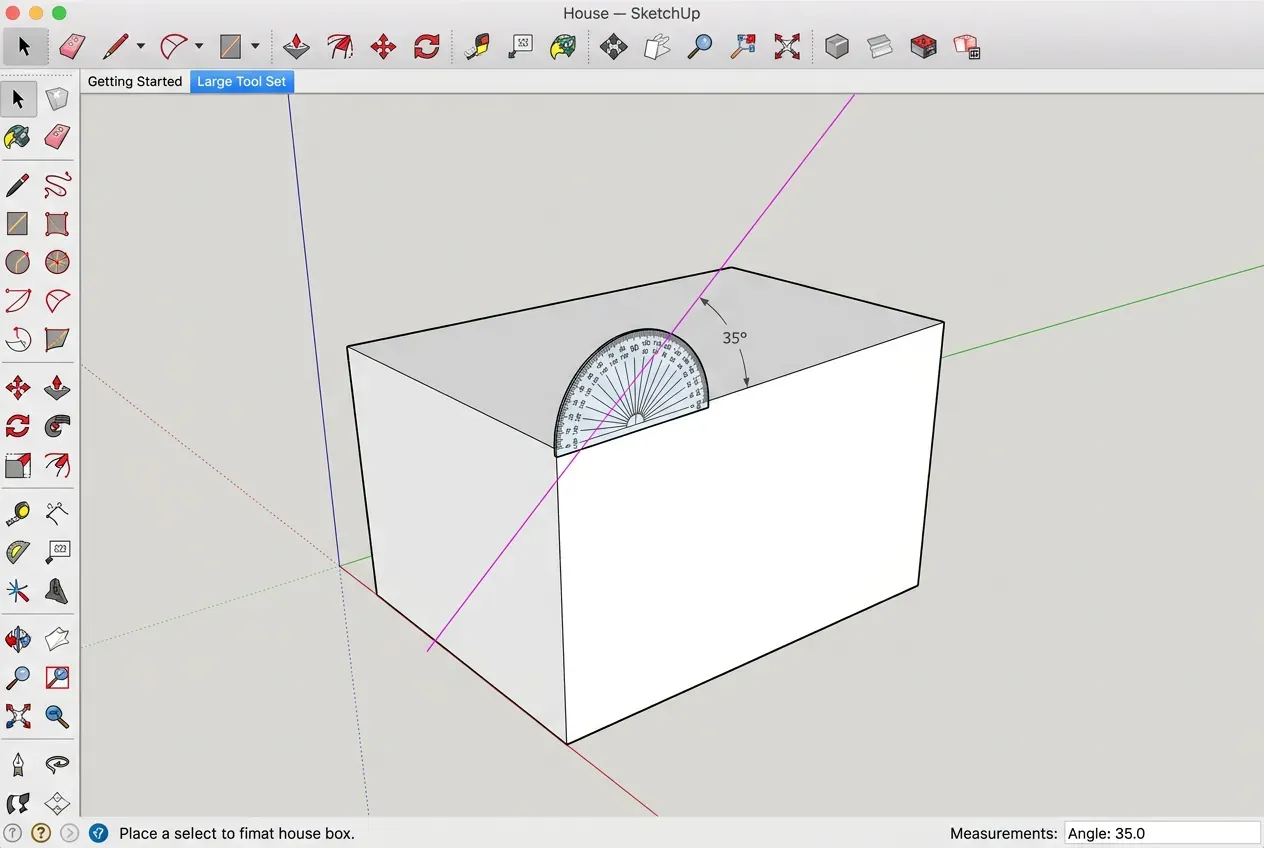
Task: Pick the Paint Bucket tool
Action: click(18, 137)
